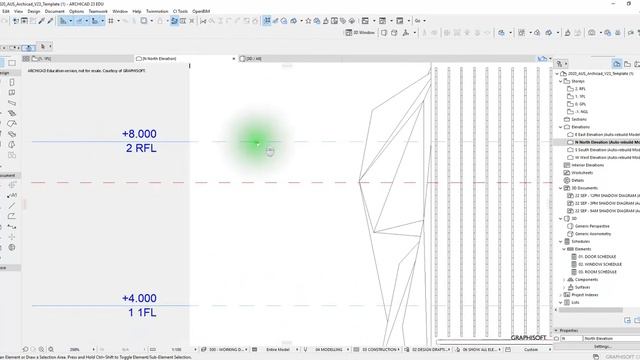Collapse the Properties panel header
This screenshot has height=360, width=640.
coord(556,330)
